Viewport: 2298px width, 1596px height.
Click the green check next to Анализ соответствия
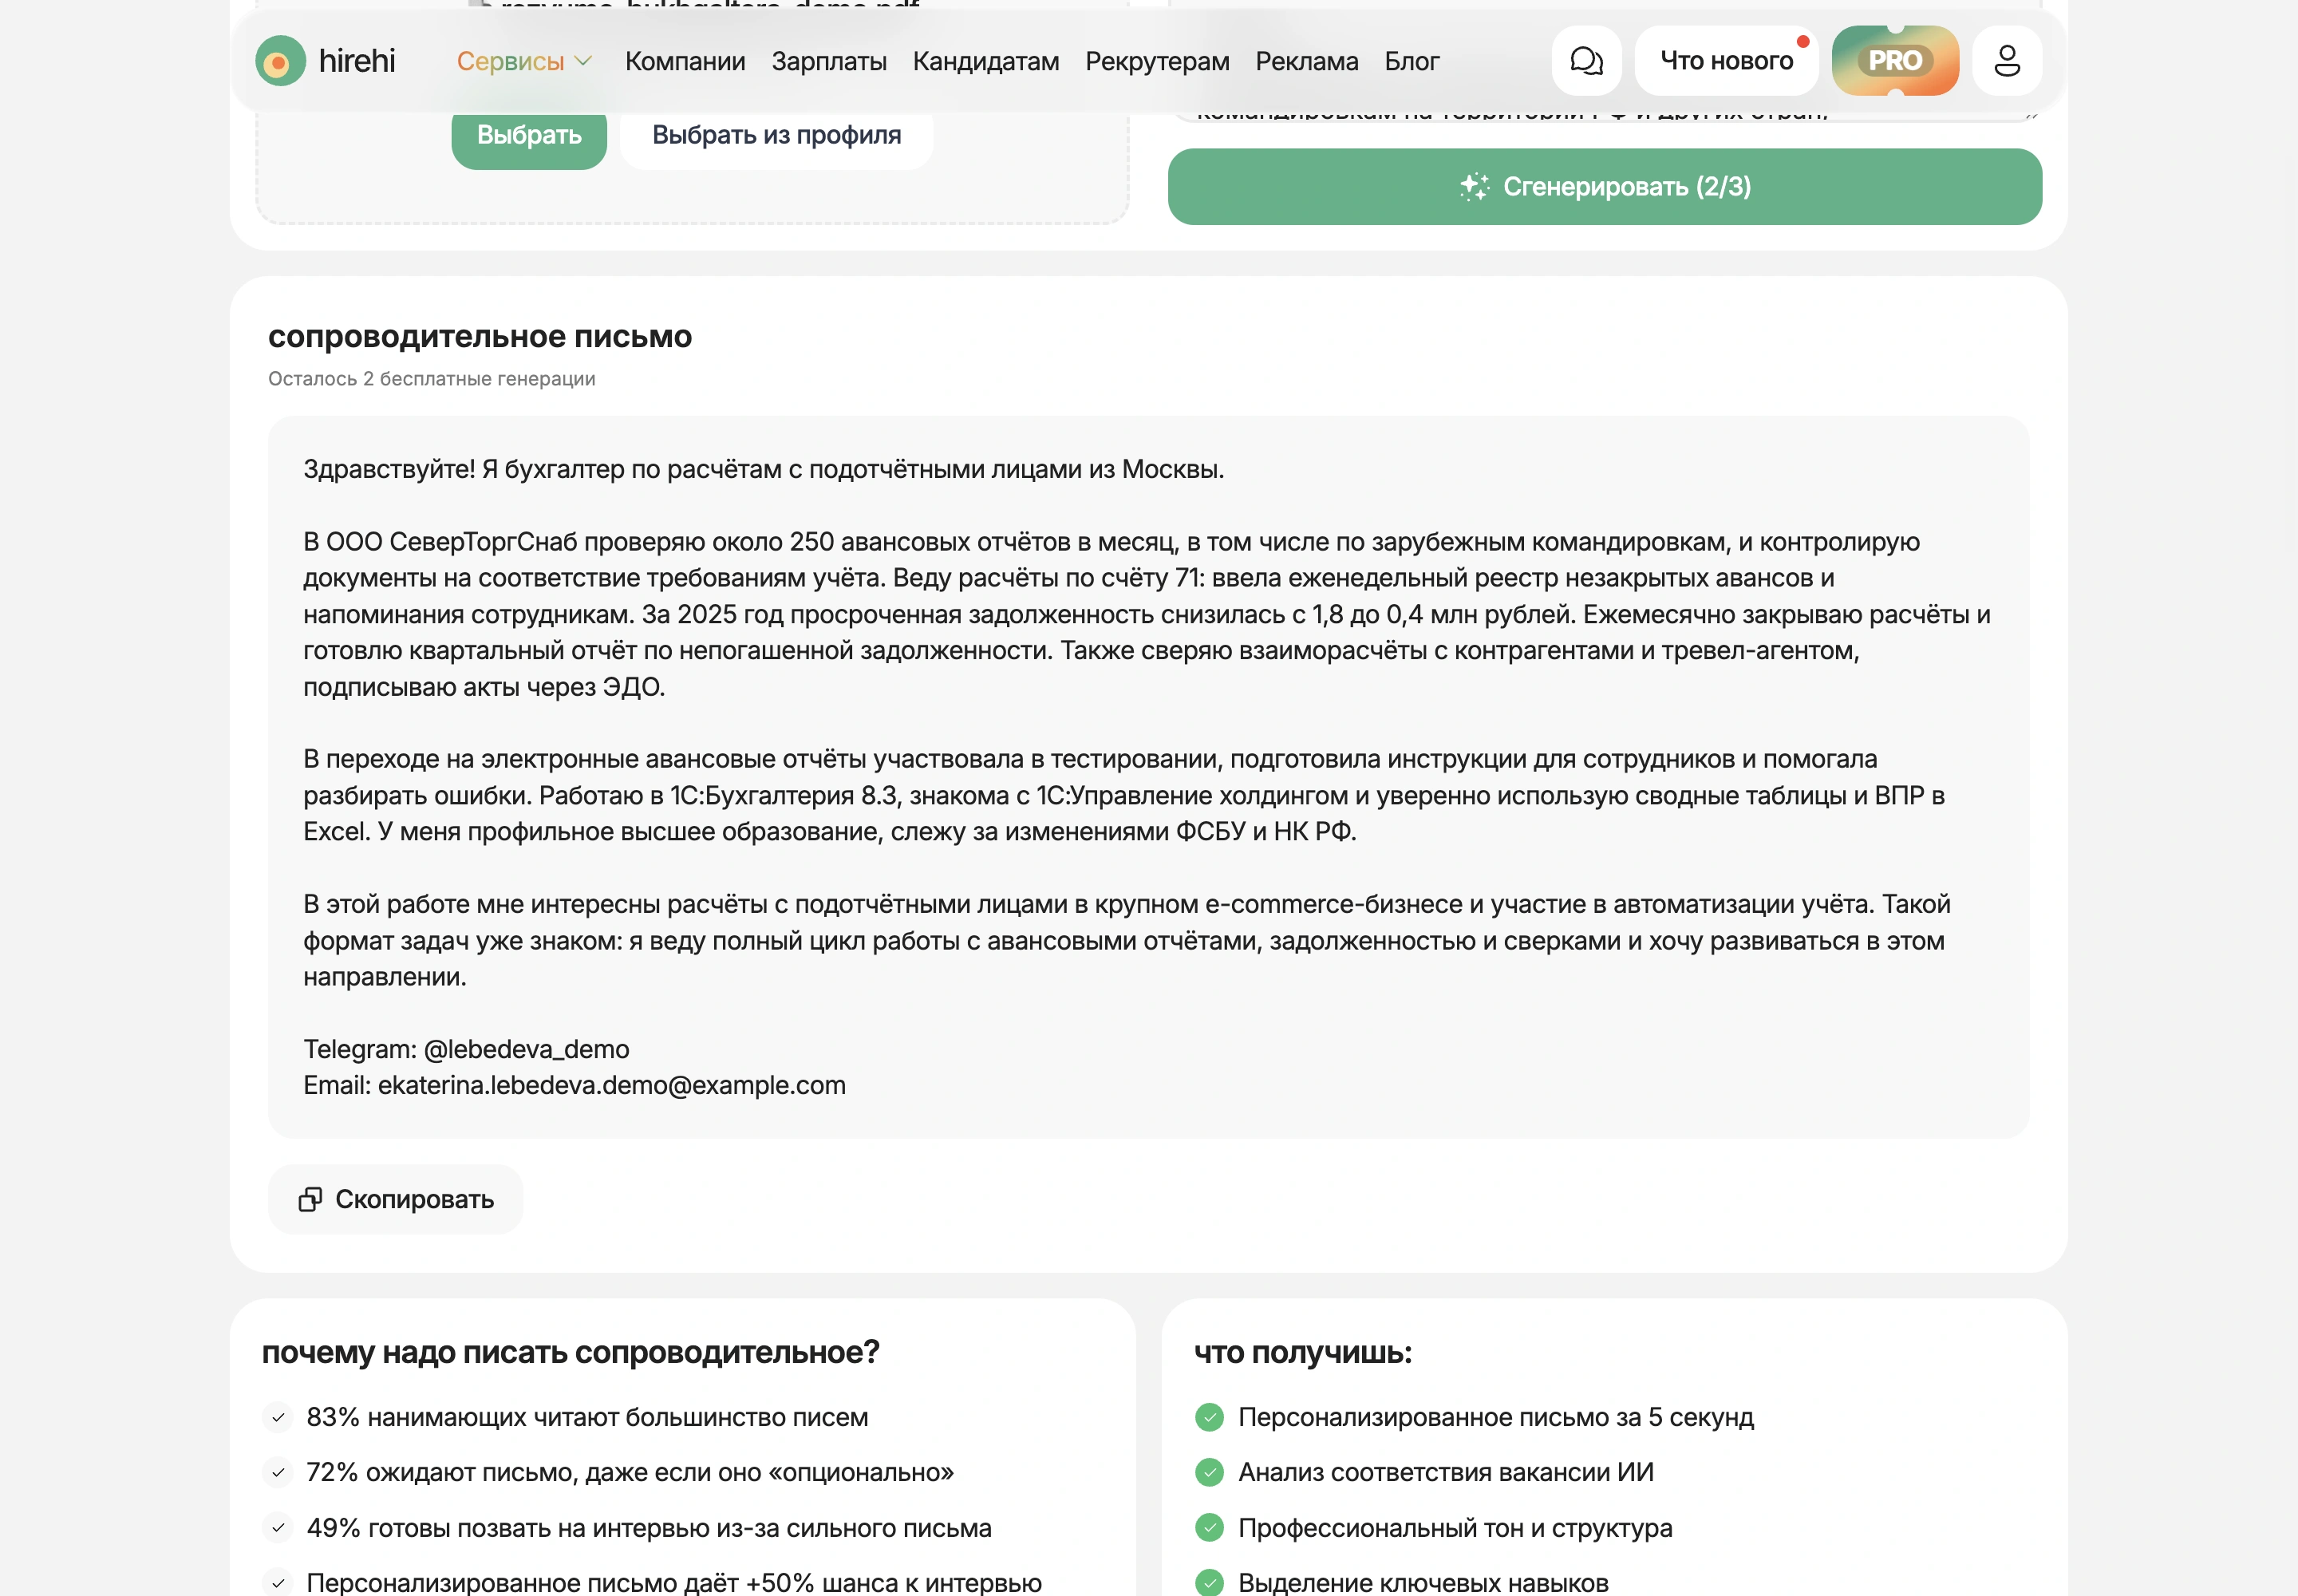click(1209, 1472)
